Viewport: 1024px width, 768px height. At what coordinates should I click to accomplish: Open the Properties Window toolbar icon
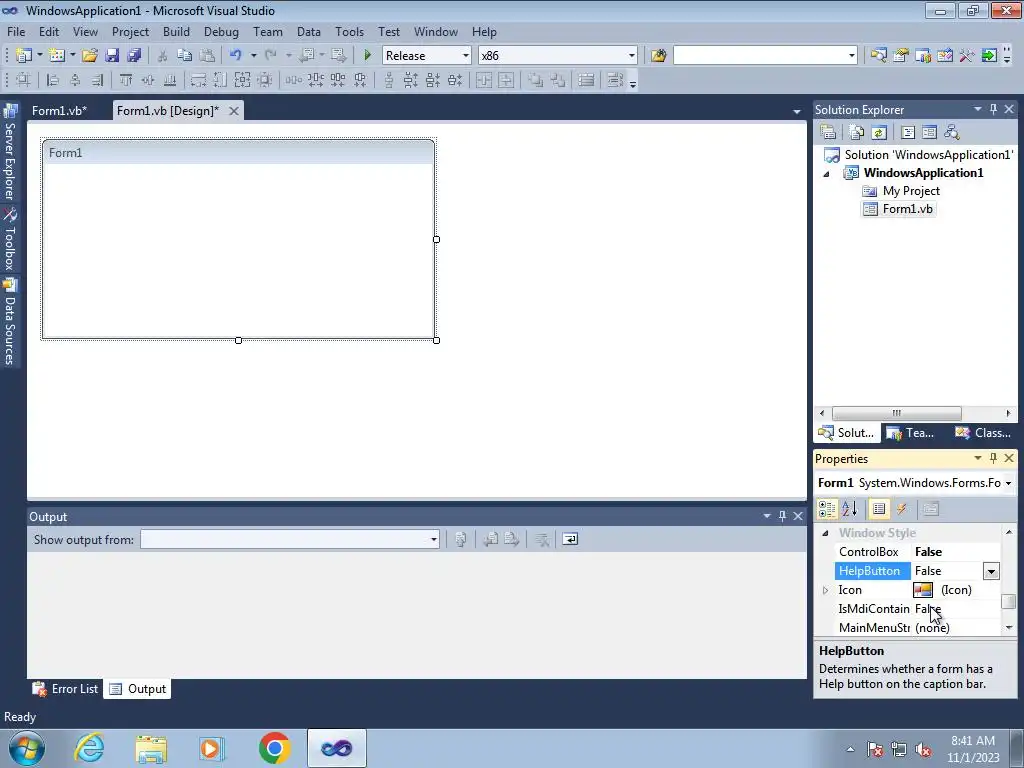[901, 56]
